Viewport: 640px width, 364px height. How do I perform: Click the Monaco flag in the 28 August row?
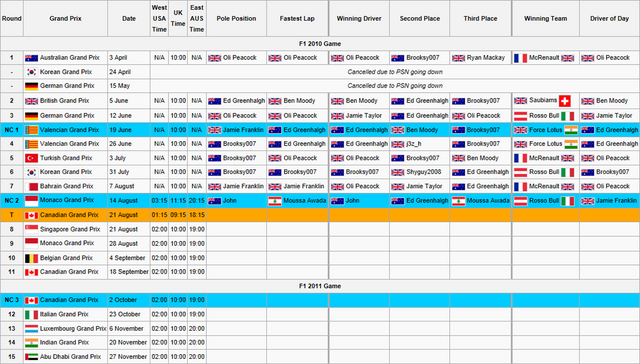[31, 244]
